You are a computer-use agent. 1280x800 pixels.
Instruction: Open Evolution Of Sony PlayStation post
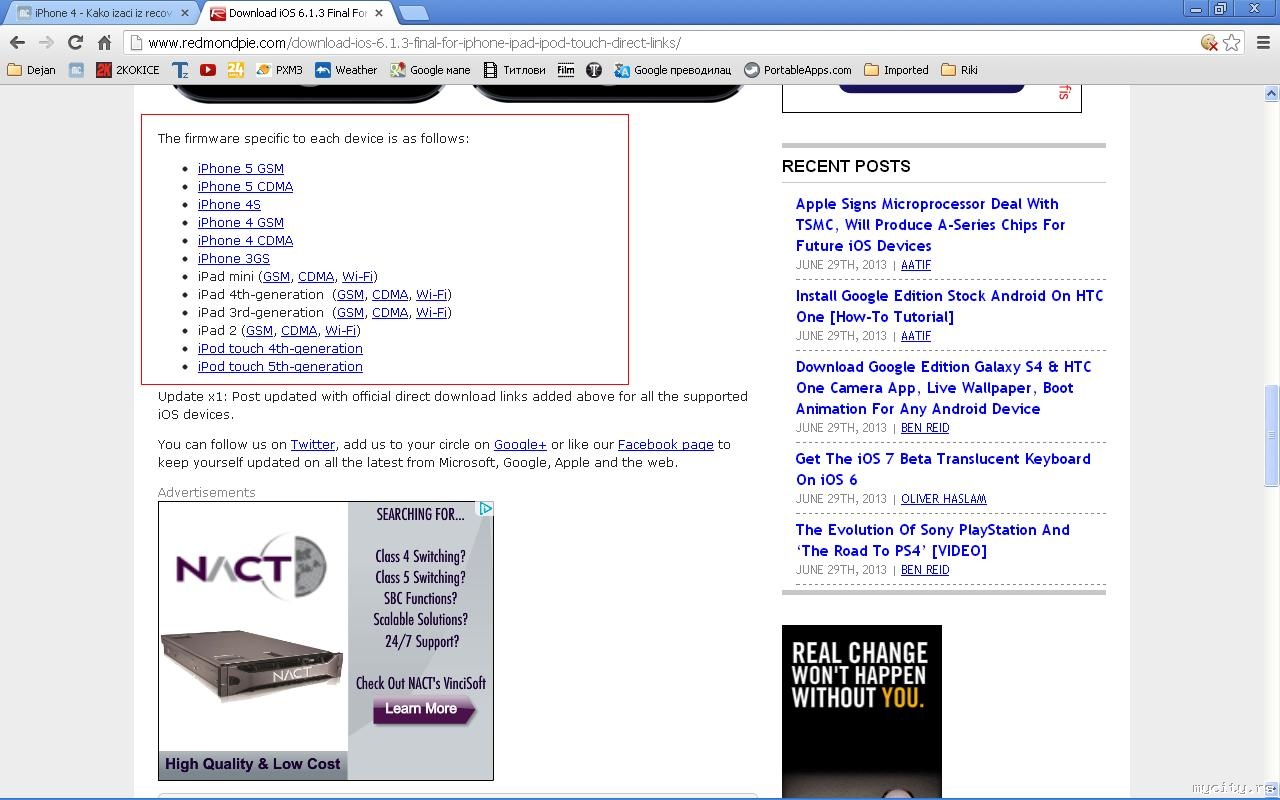click(933, 540)
